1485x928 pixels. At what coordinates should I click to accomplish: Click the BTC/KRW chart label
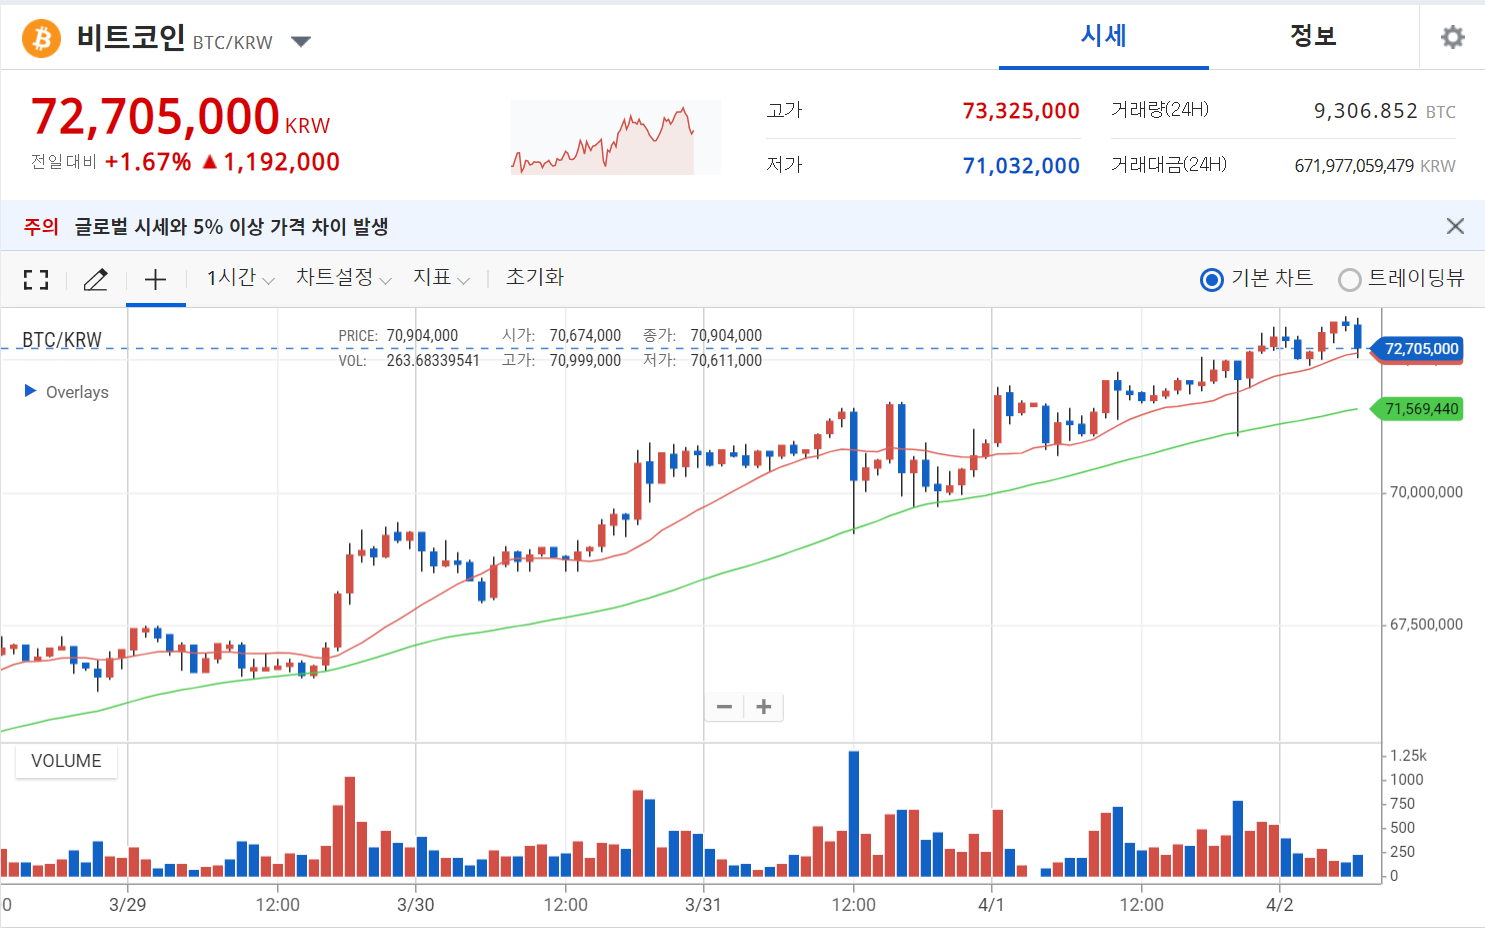click(x=62, y=340)
